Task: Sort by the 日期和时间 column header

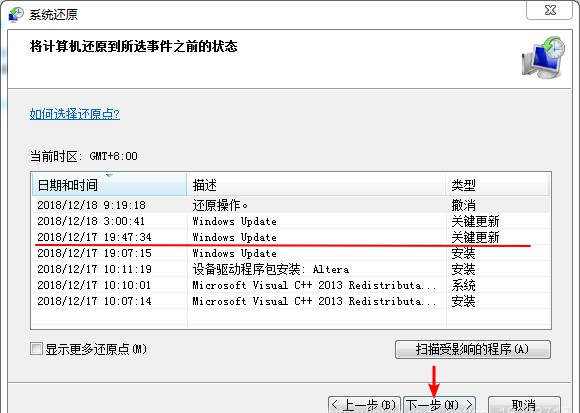Action: pyautogui.click(x=109, y=184)
